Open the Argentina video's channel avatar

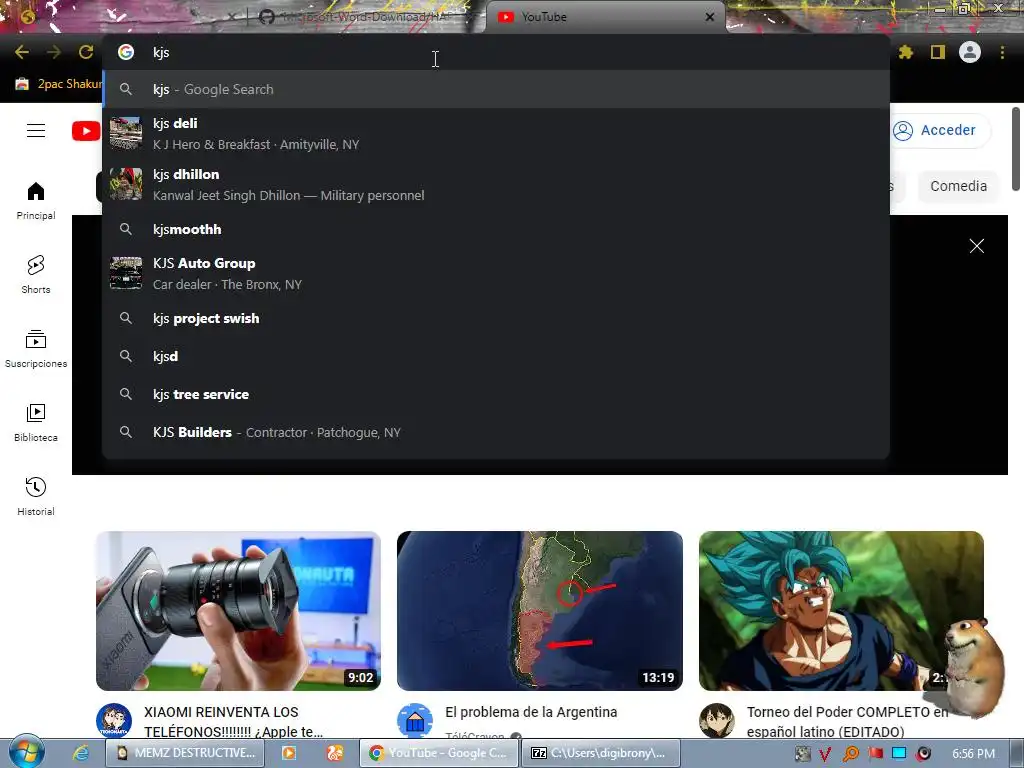[x=415, y=720]
